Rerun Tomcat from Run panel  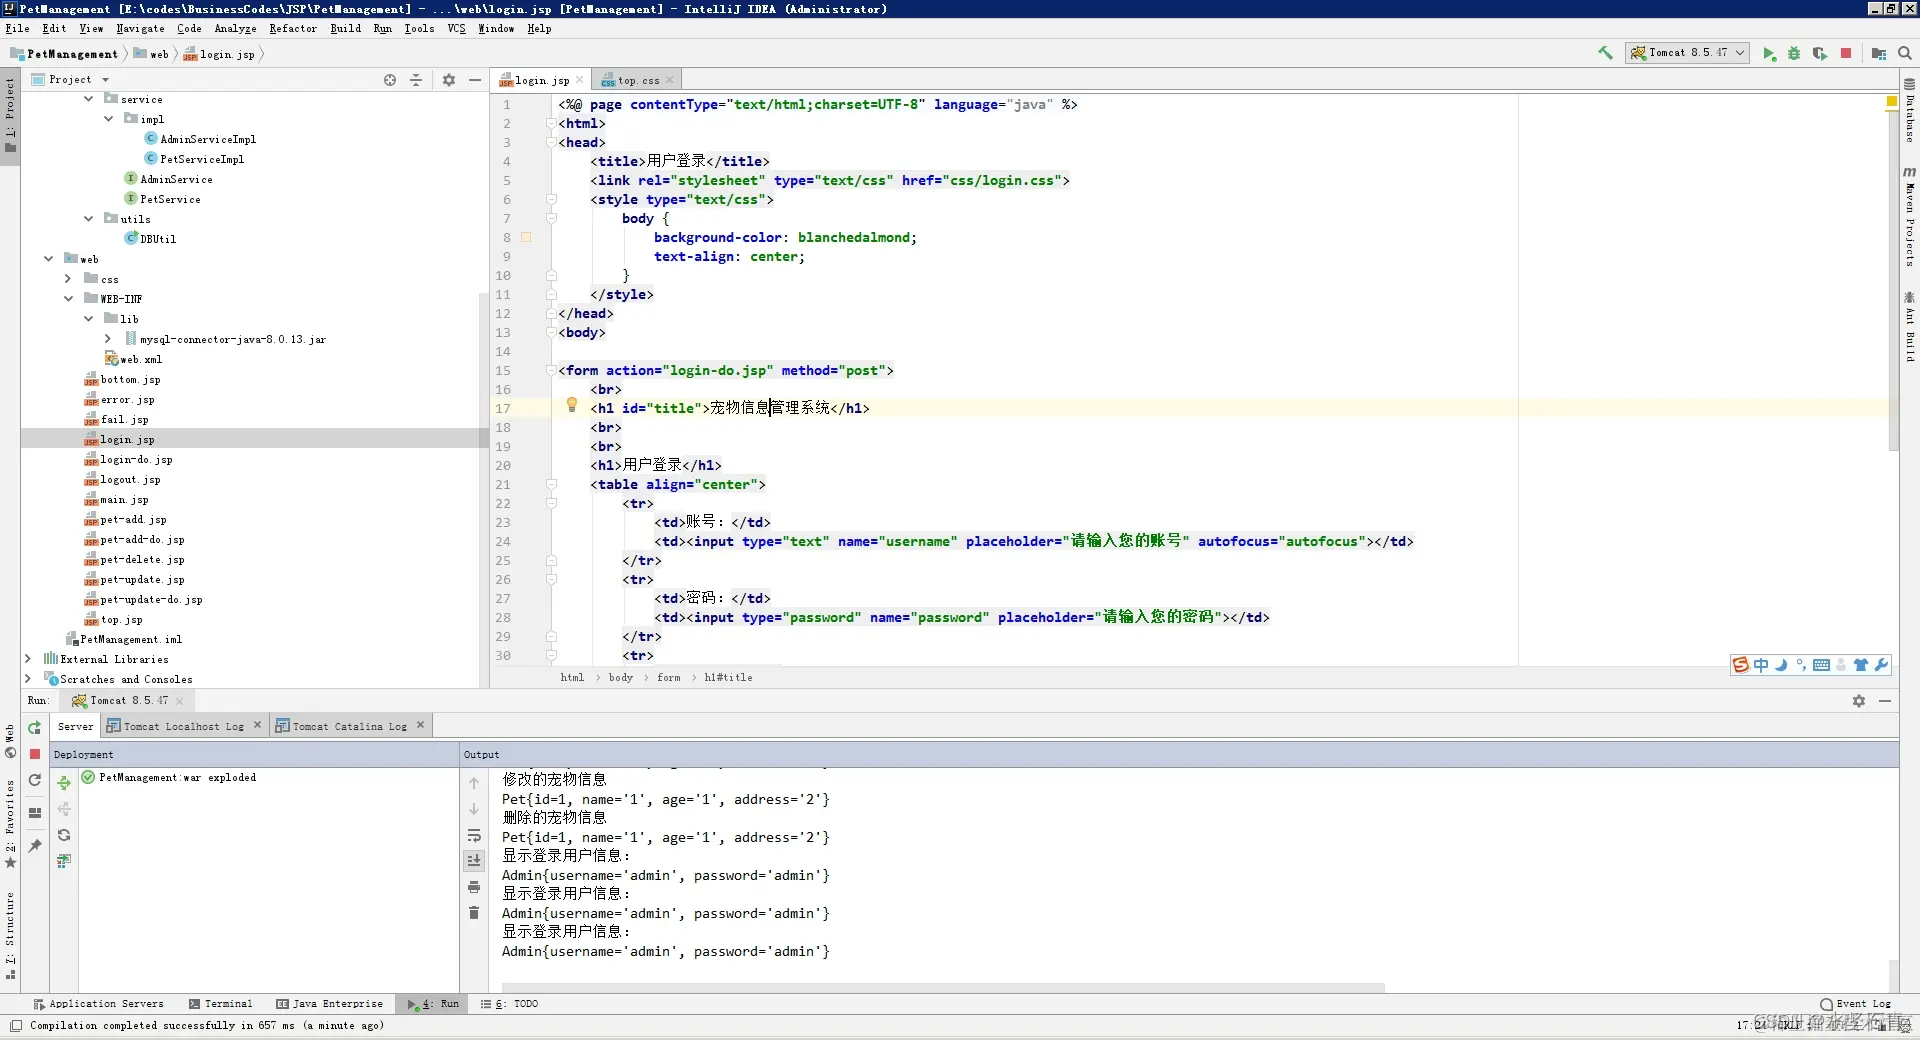tap(35, 728)
